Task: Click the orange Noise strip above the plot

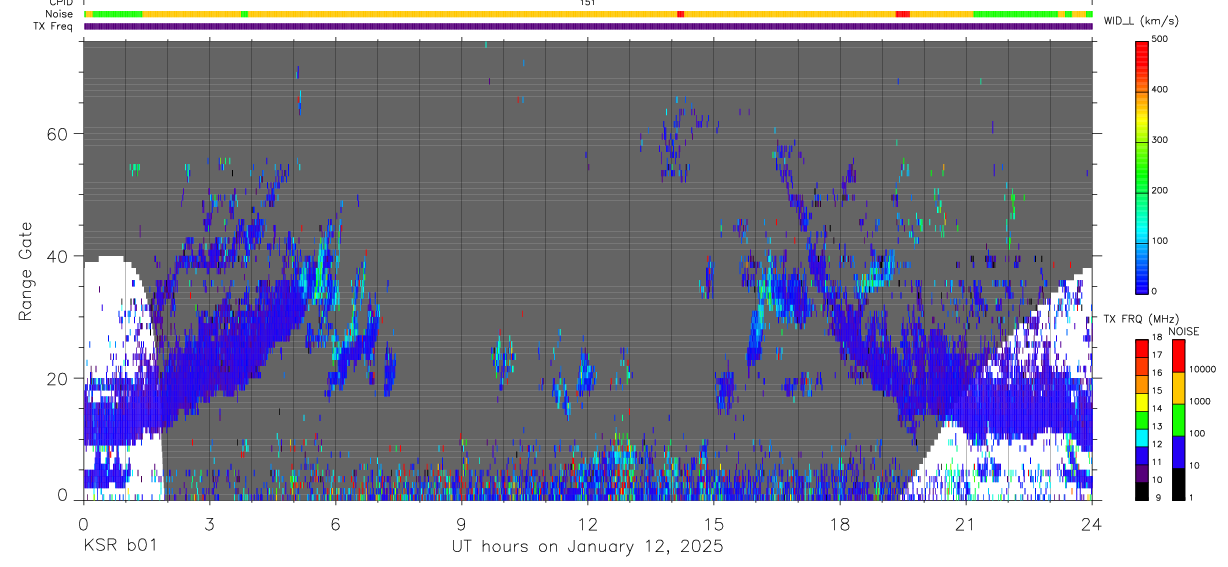Action: (588, 14)
